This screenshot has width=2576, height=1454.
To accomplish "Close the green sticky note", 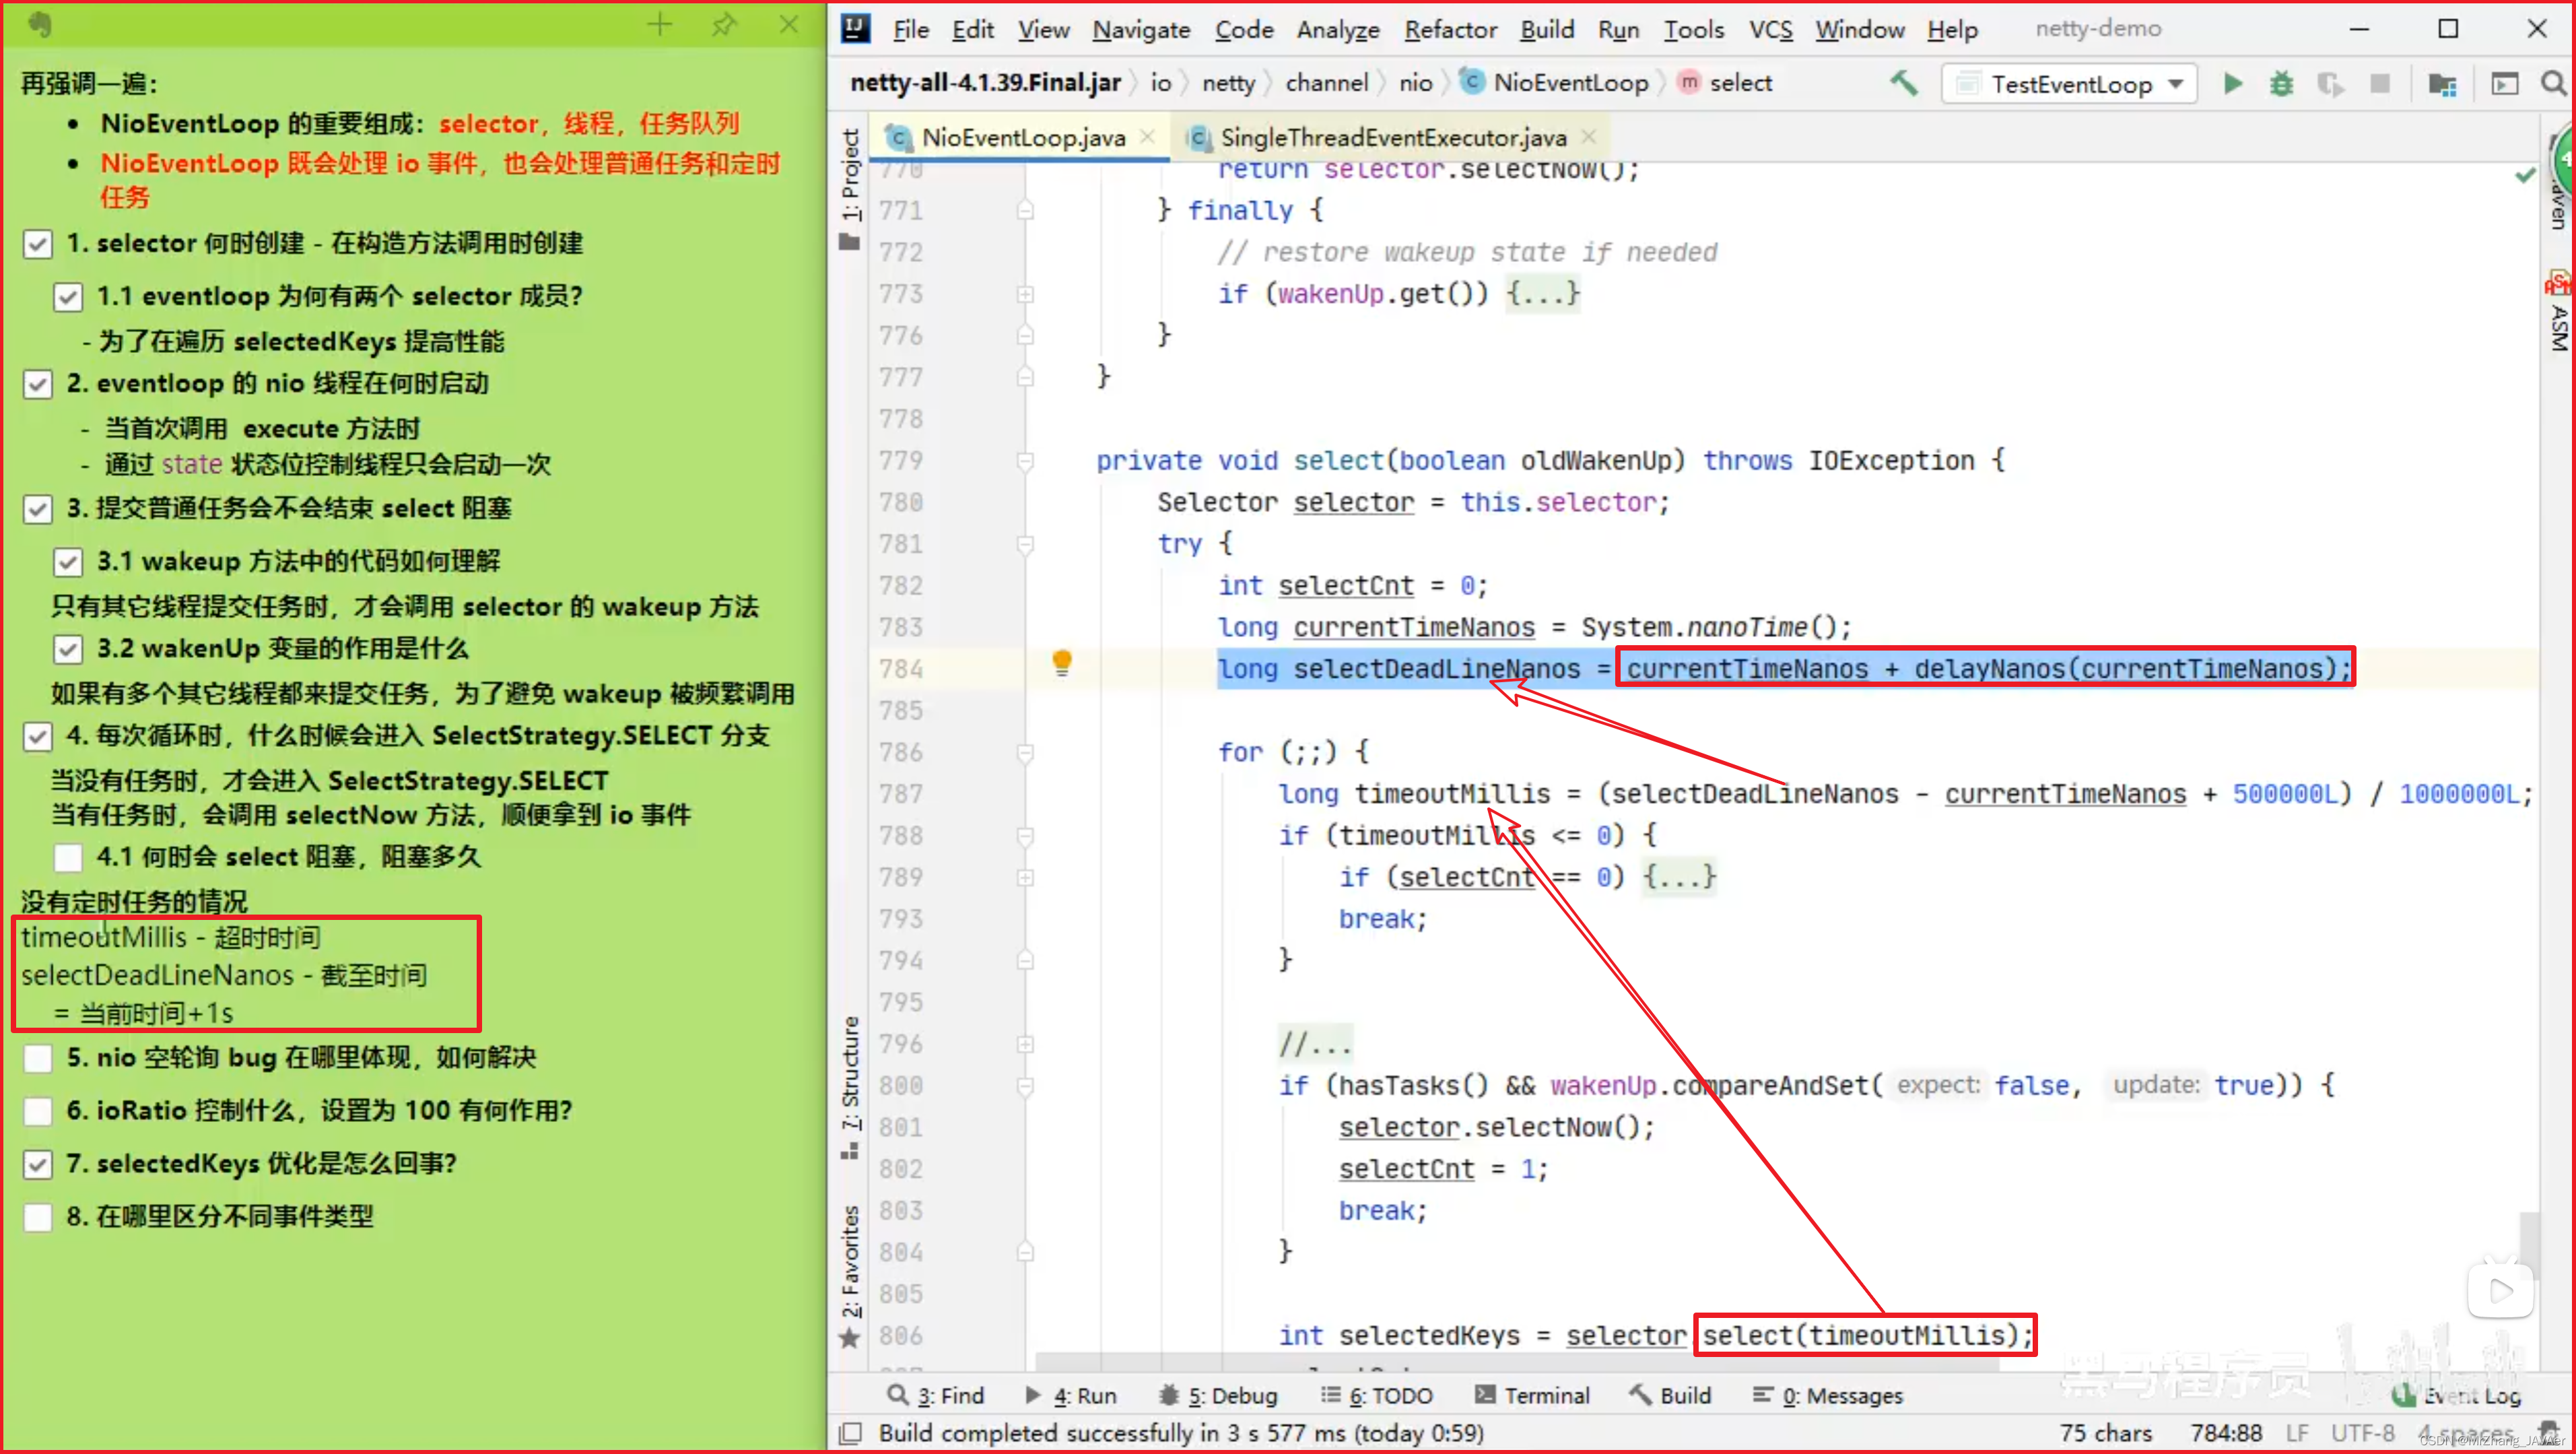I will (789, 25).
